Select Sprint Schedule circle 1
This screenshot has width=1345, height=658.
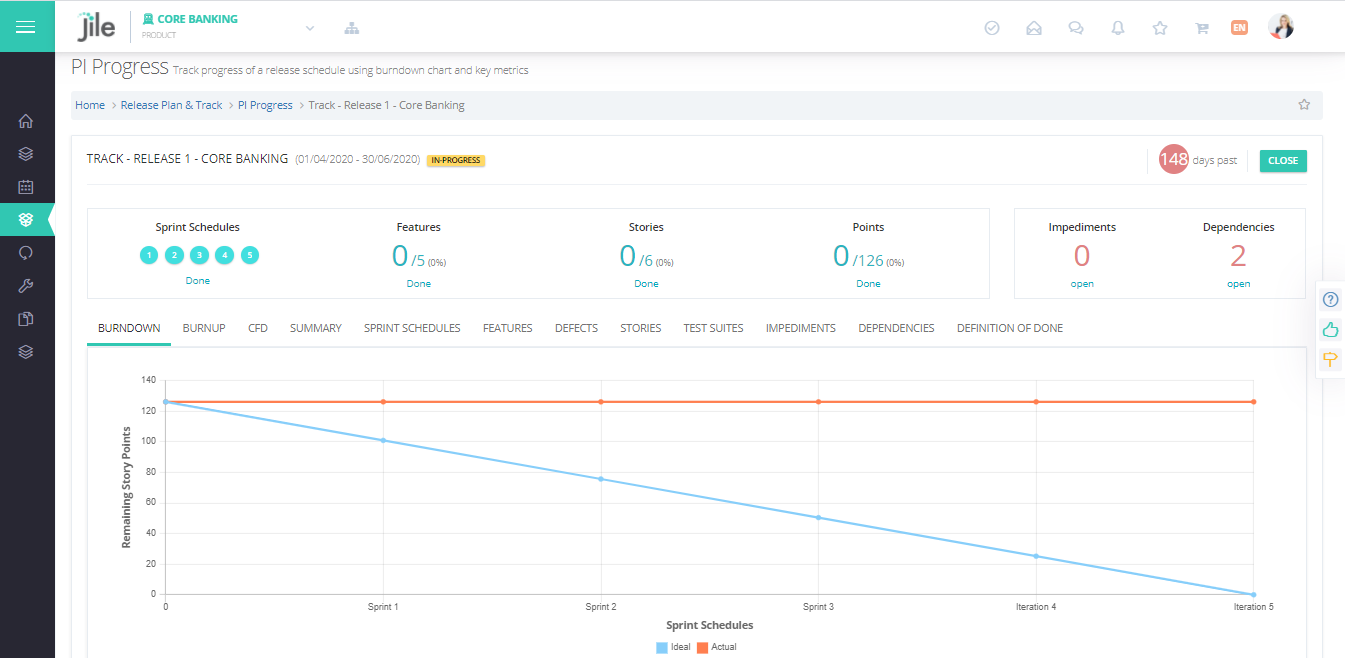tap(148, 255)
